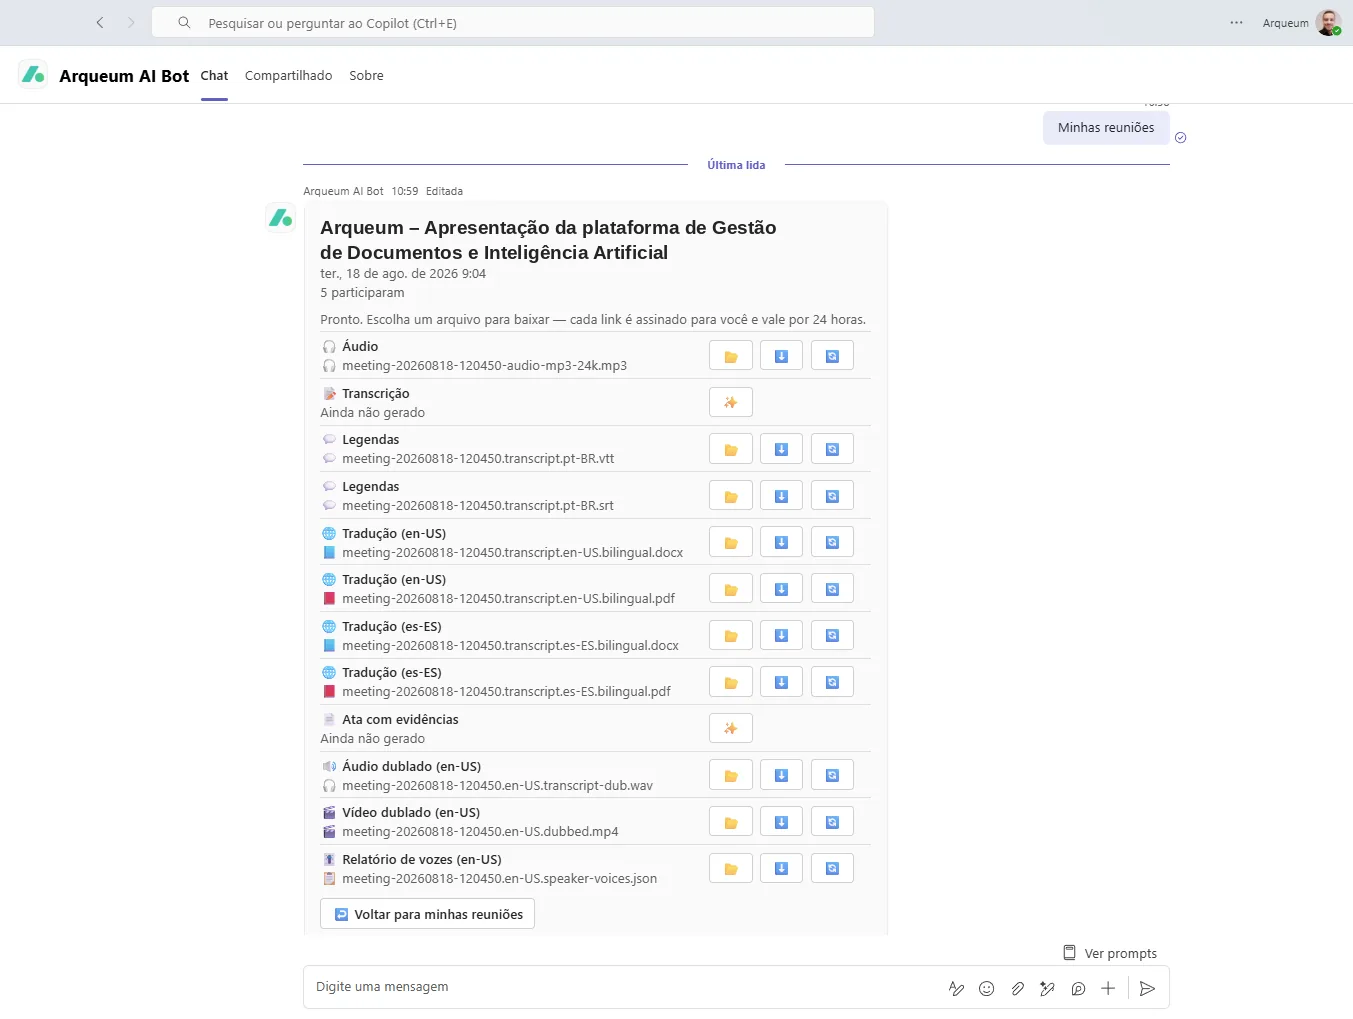This screenshot has width=1353, height=1019.
Task: Open folder for es-ES.bilingual.docx translation
Action: click(731, 635)
